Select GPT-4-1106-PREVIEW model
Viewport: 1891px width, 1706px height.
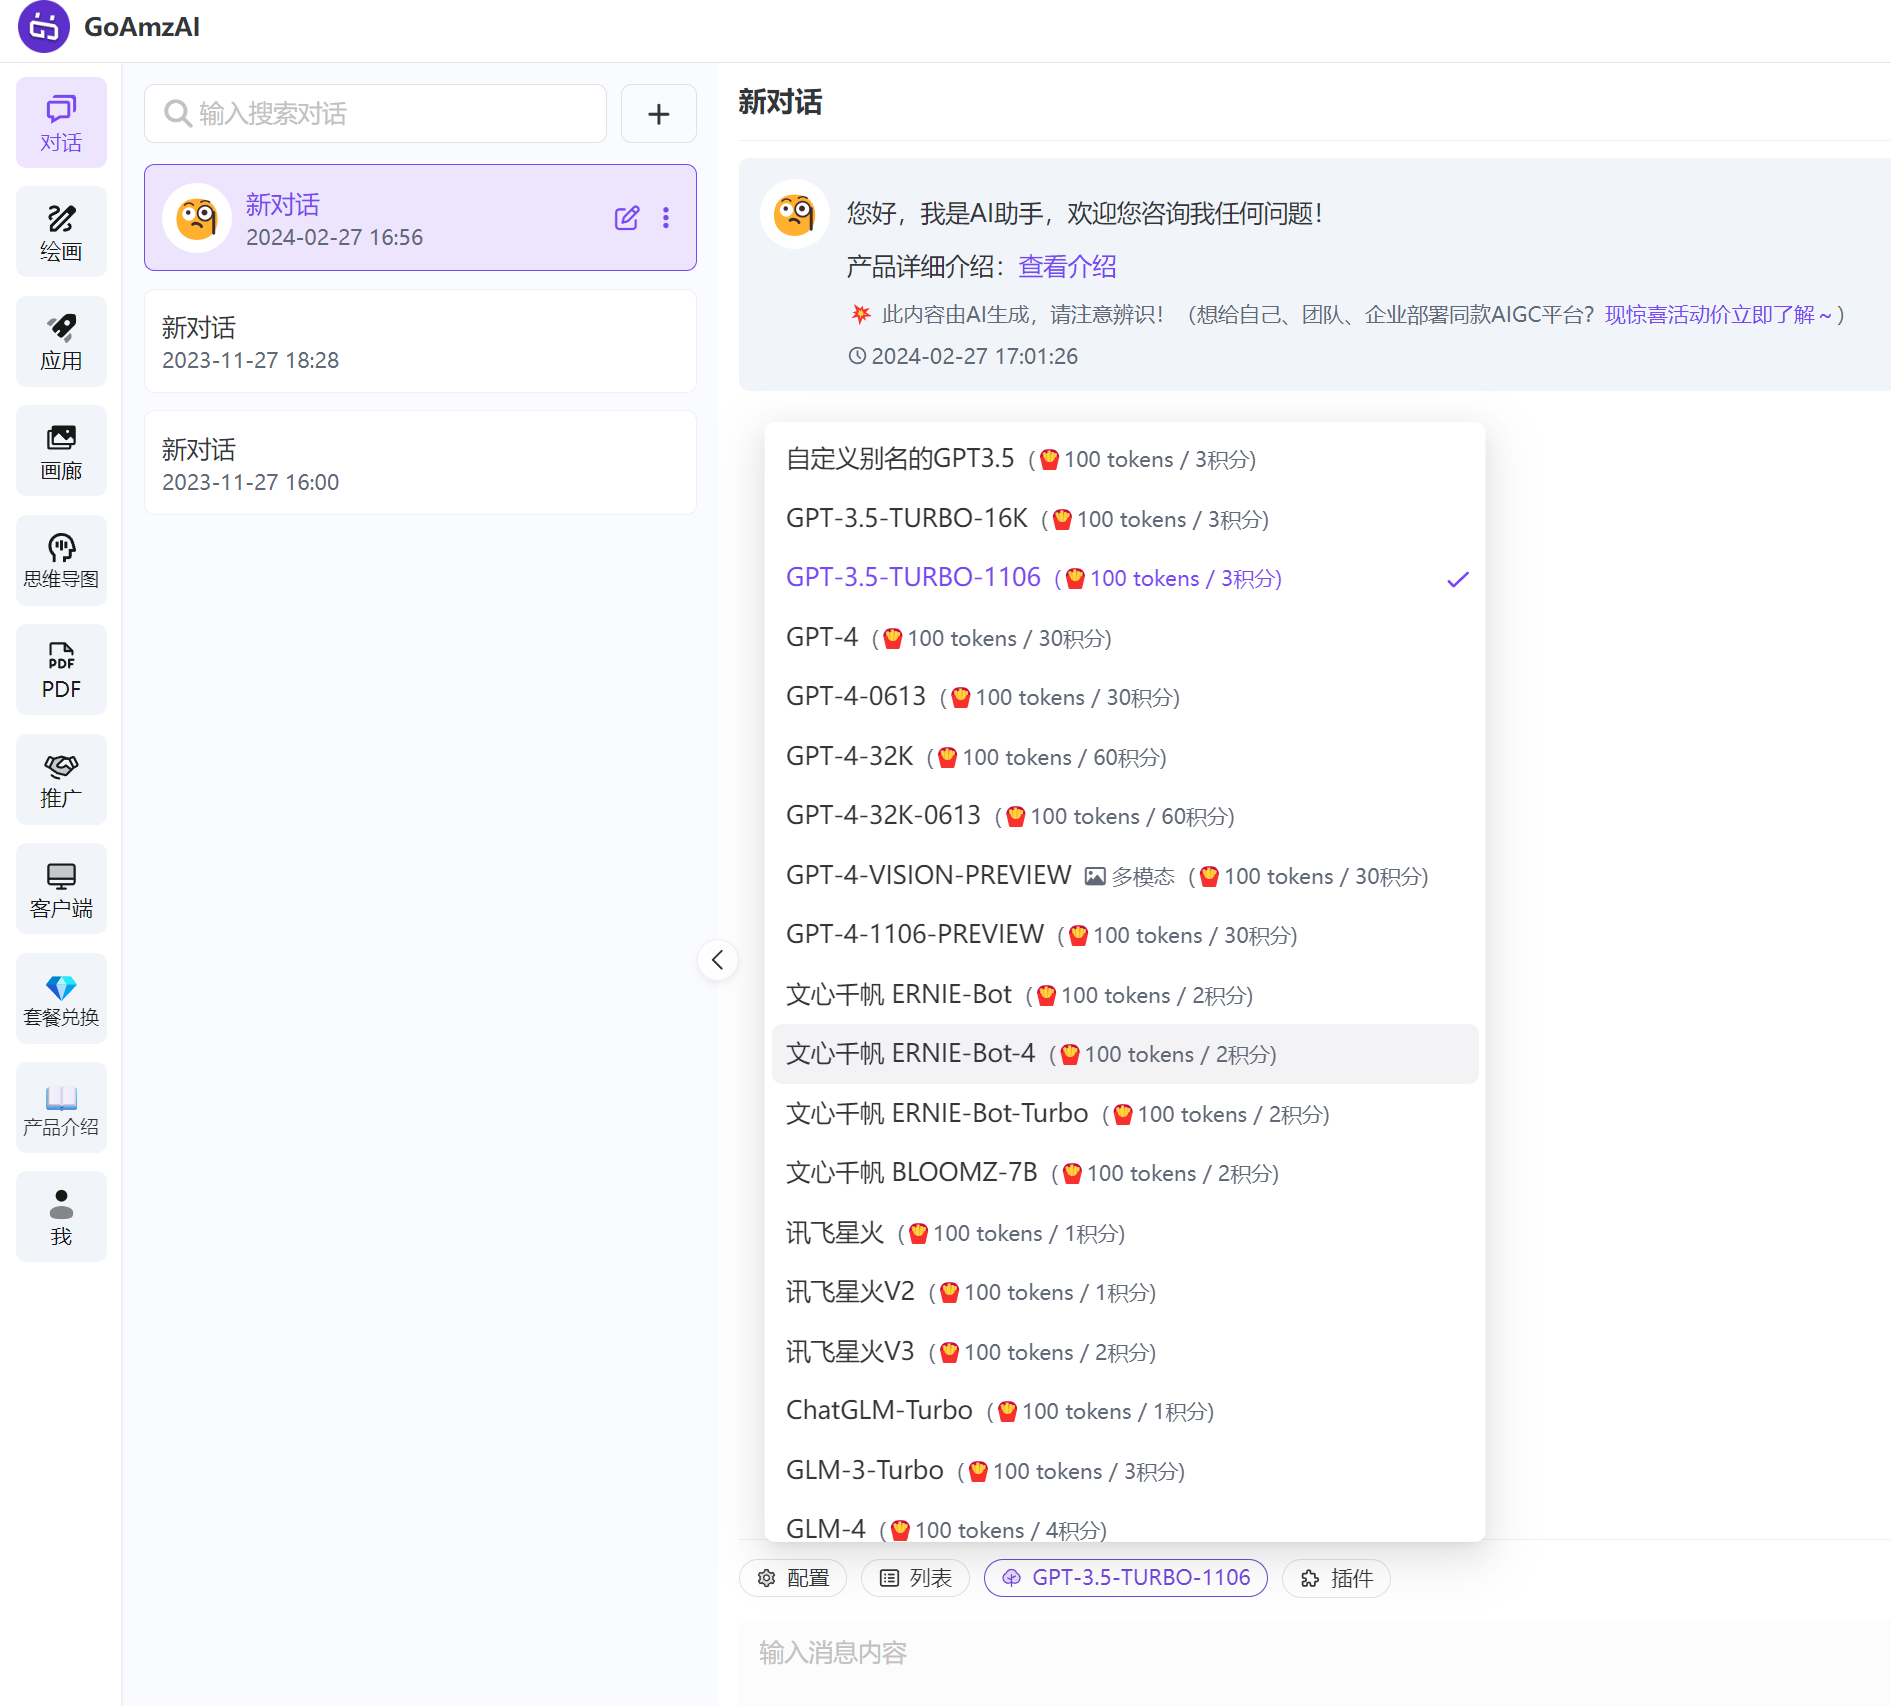1125,935
